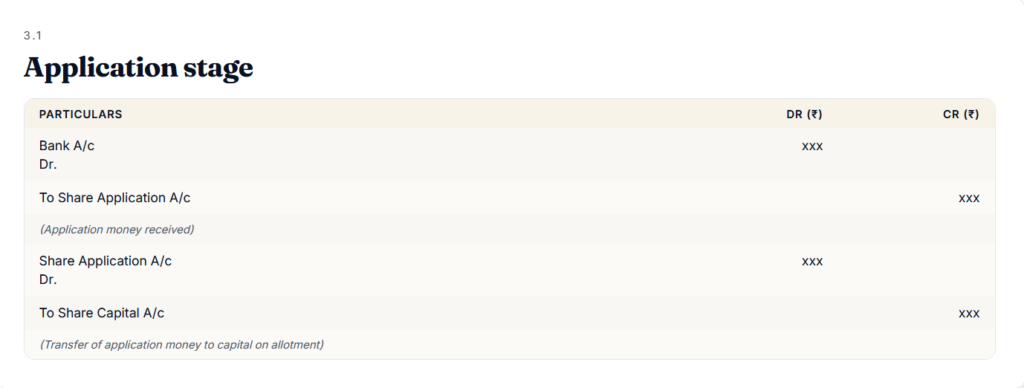Click debit xxx for Share Application A/c
The image size is (1024, 388).
[x=812, y=261]
